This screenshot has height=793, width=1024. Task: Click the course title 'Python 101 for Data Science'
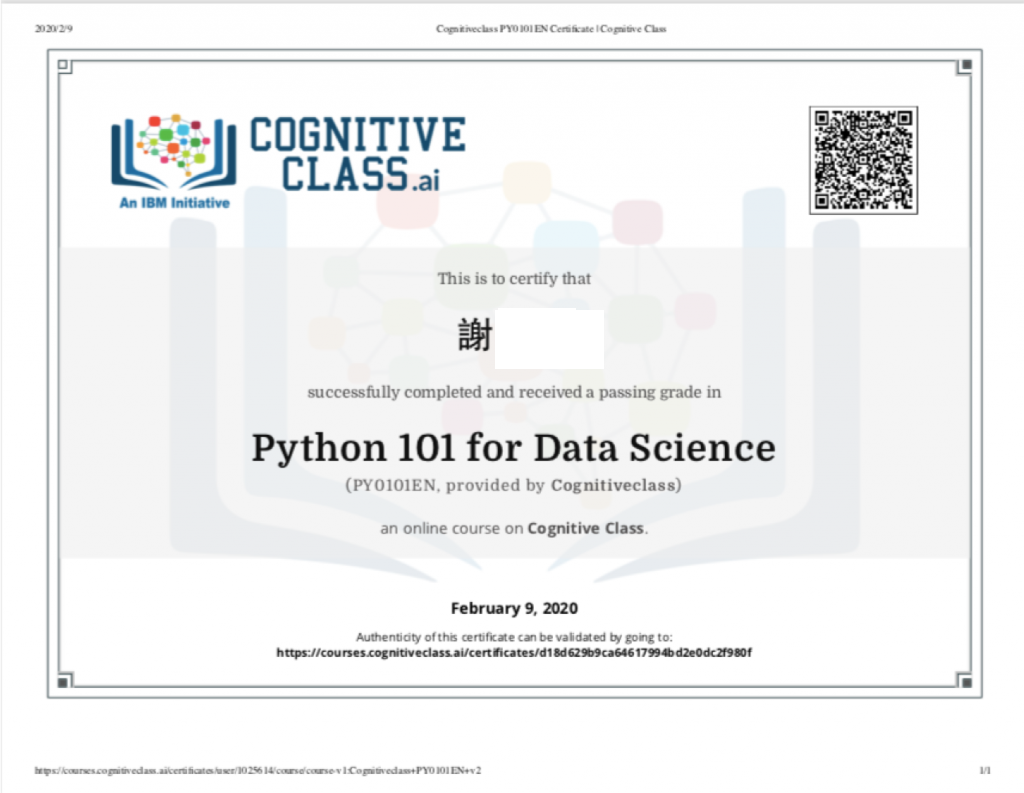(514, 448)
